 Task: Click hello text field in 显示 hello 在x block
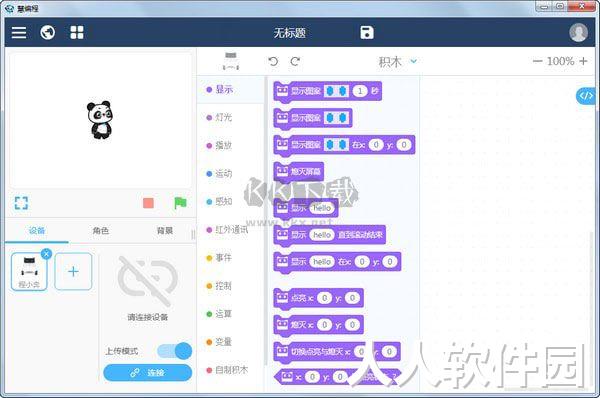321,261
